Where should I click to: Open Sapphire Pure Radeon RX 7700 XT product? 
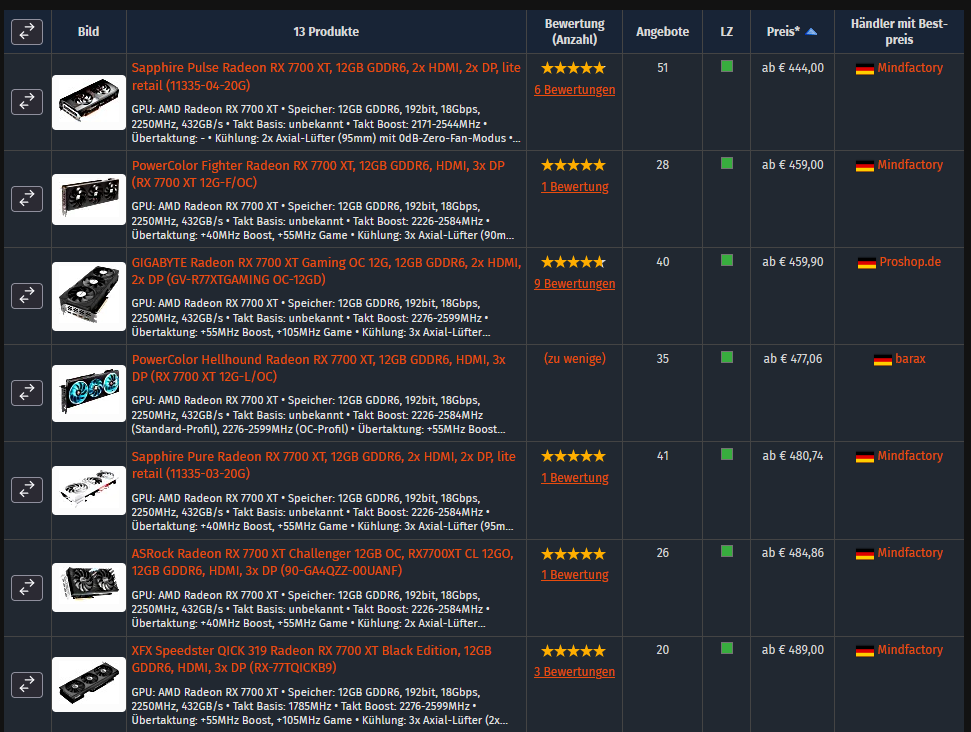click(x=323, y=465)
